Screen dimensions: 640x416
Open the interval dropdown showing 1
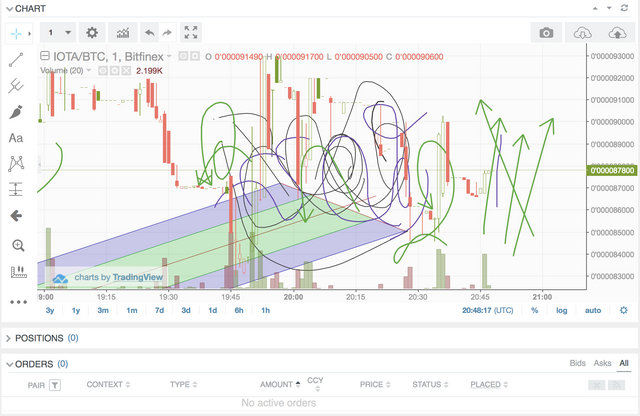tap(58, 33)
